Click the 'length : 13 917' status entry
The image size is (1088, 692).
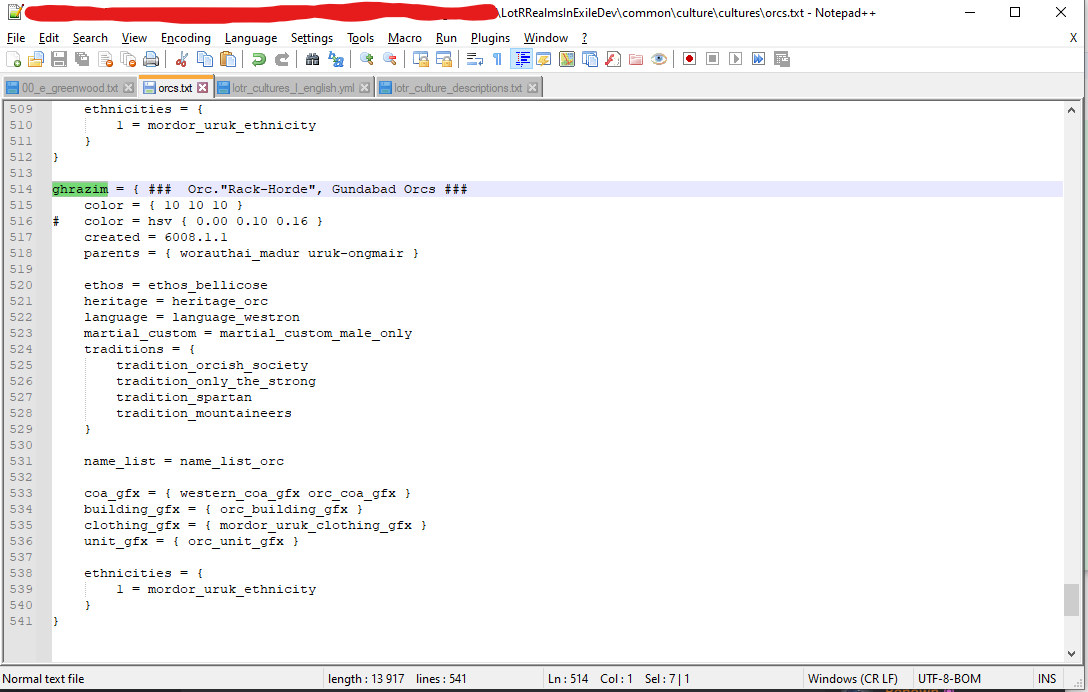click(366, 679)
